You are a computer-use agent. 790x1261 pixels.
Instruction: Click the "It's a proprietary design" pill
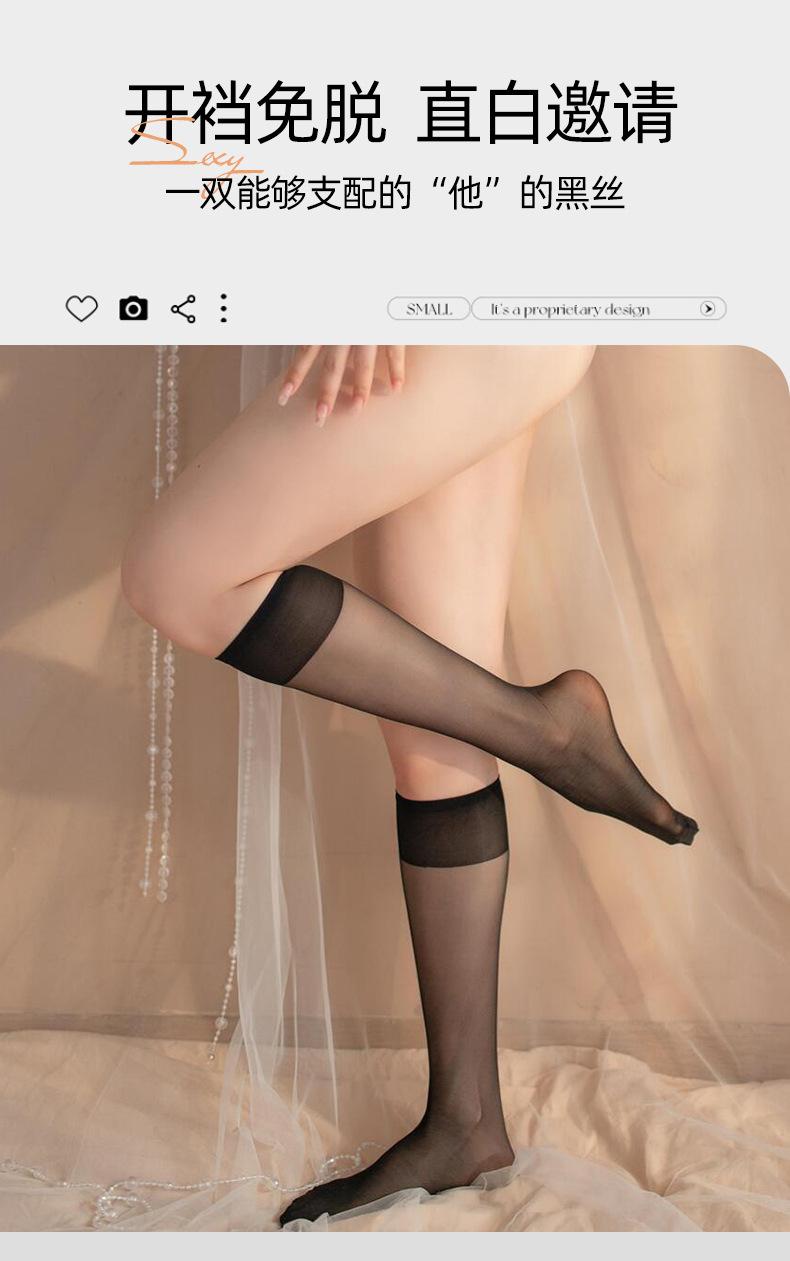pyautogui.click(x=598, y=309)
